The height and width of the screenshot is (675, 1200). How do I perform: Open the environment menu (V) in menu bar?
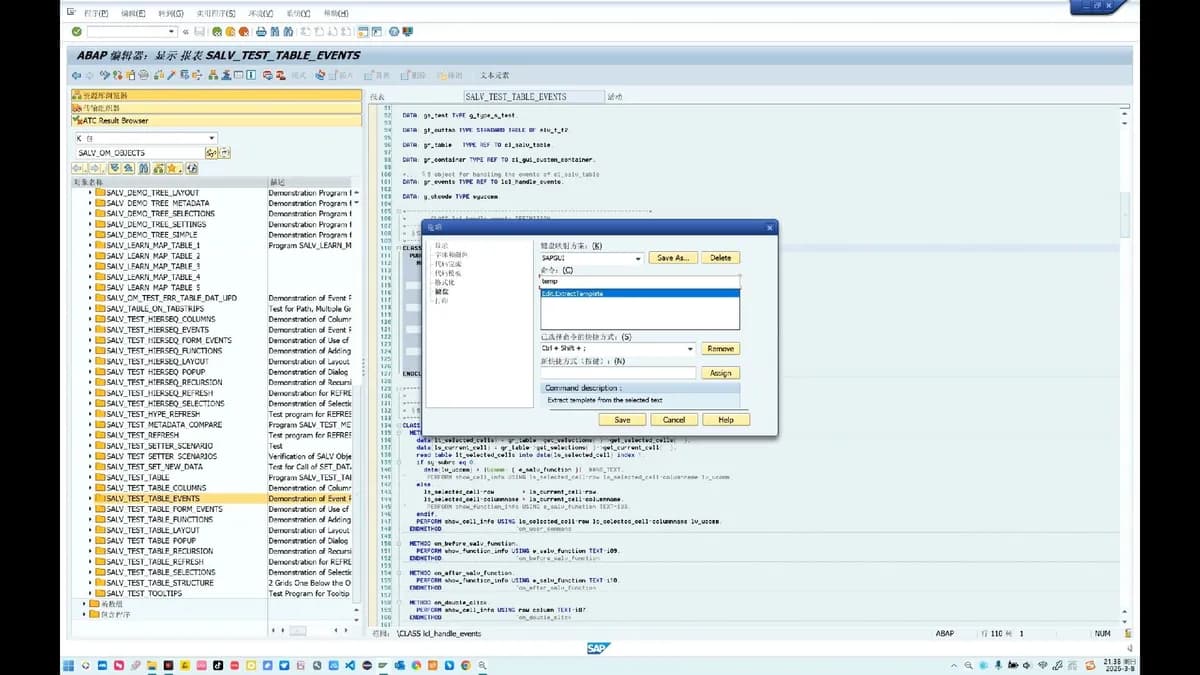[x=260, y=14]
